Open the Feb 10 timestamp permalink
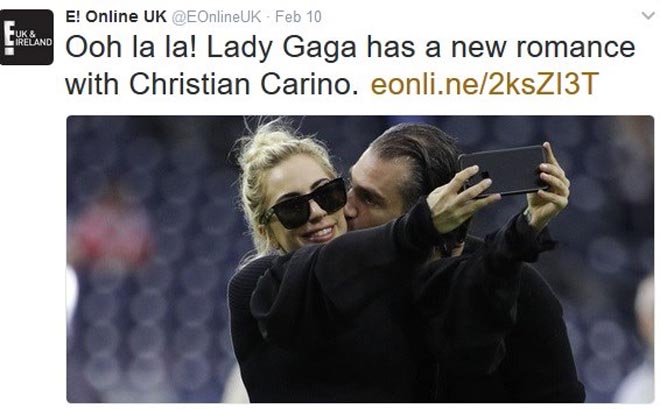Screen dimensions: 660x409 pyautogui.click(x=298, y=17)
